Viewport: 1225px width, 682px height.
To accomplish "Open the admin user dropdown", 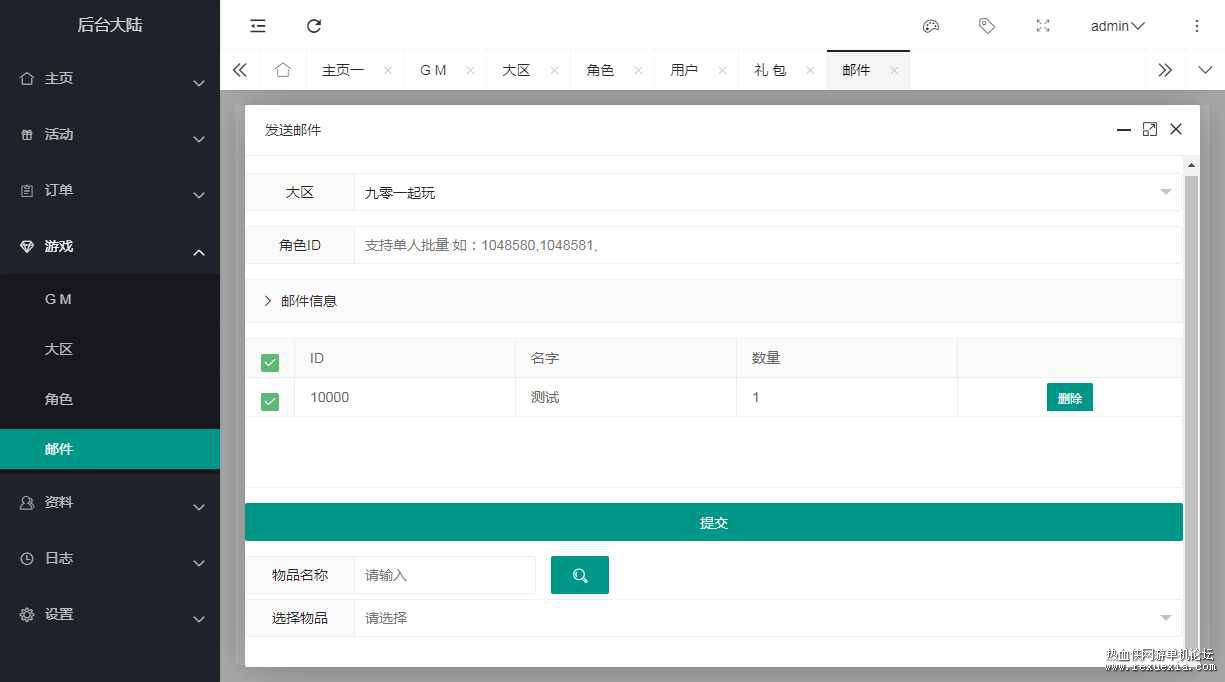I will pyautogui.click(x=1117, y=26).
